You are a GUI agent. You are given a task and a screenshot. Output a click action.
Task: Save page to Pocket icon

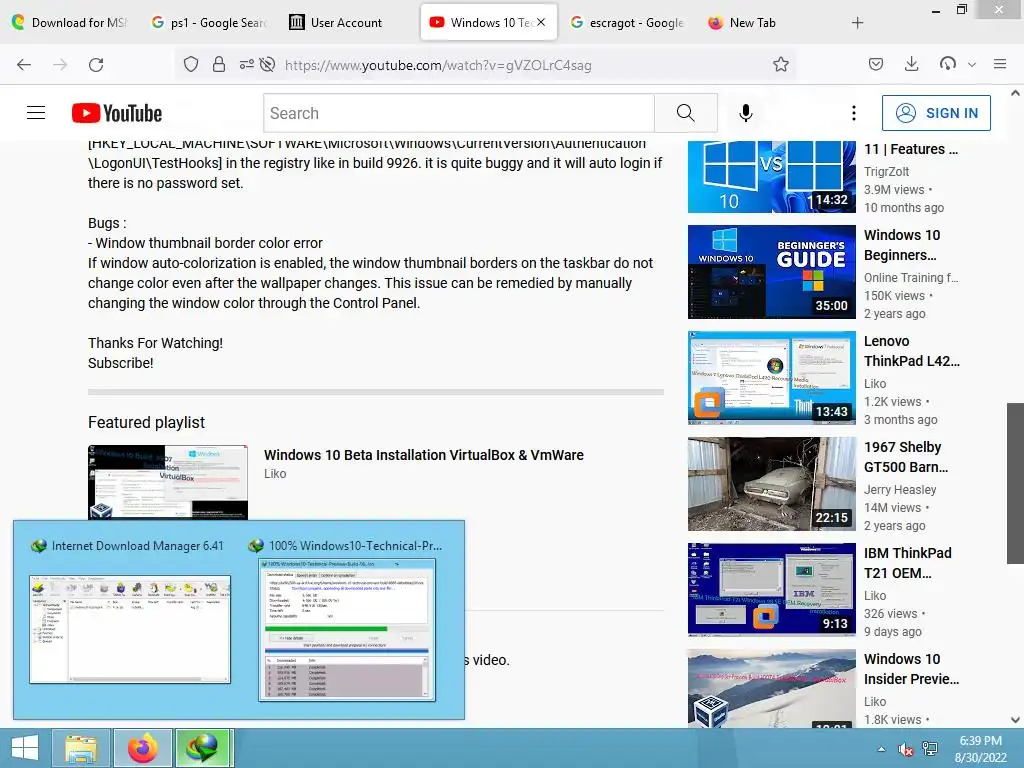(876, 64)
